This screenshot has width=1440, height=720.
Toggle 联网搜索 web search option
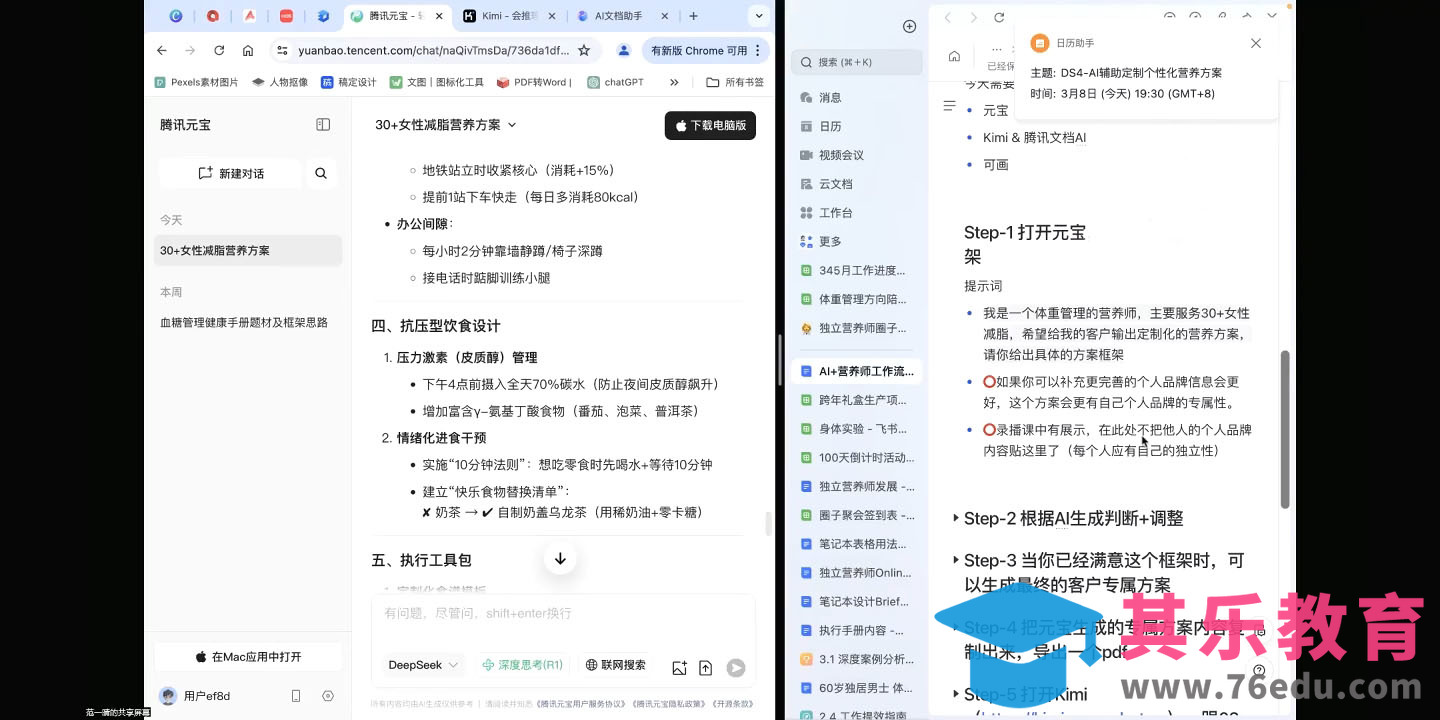[616, 665]
